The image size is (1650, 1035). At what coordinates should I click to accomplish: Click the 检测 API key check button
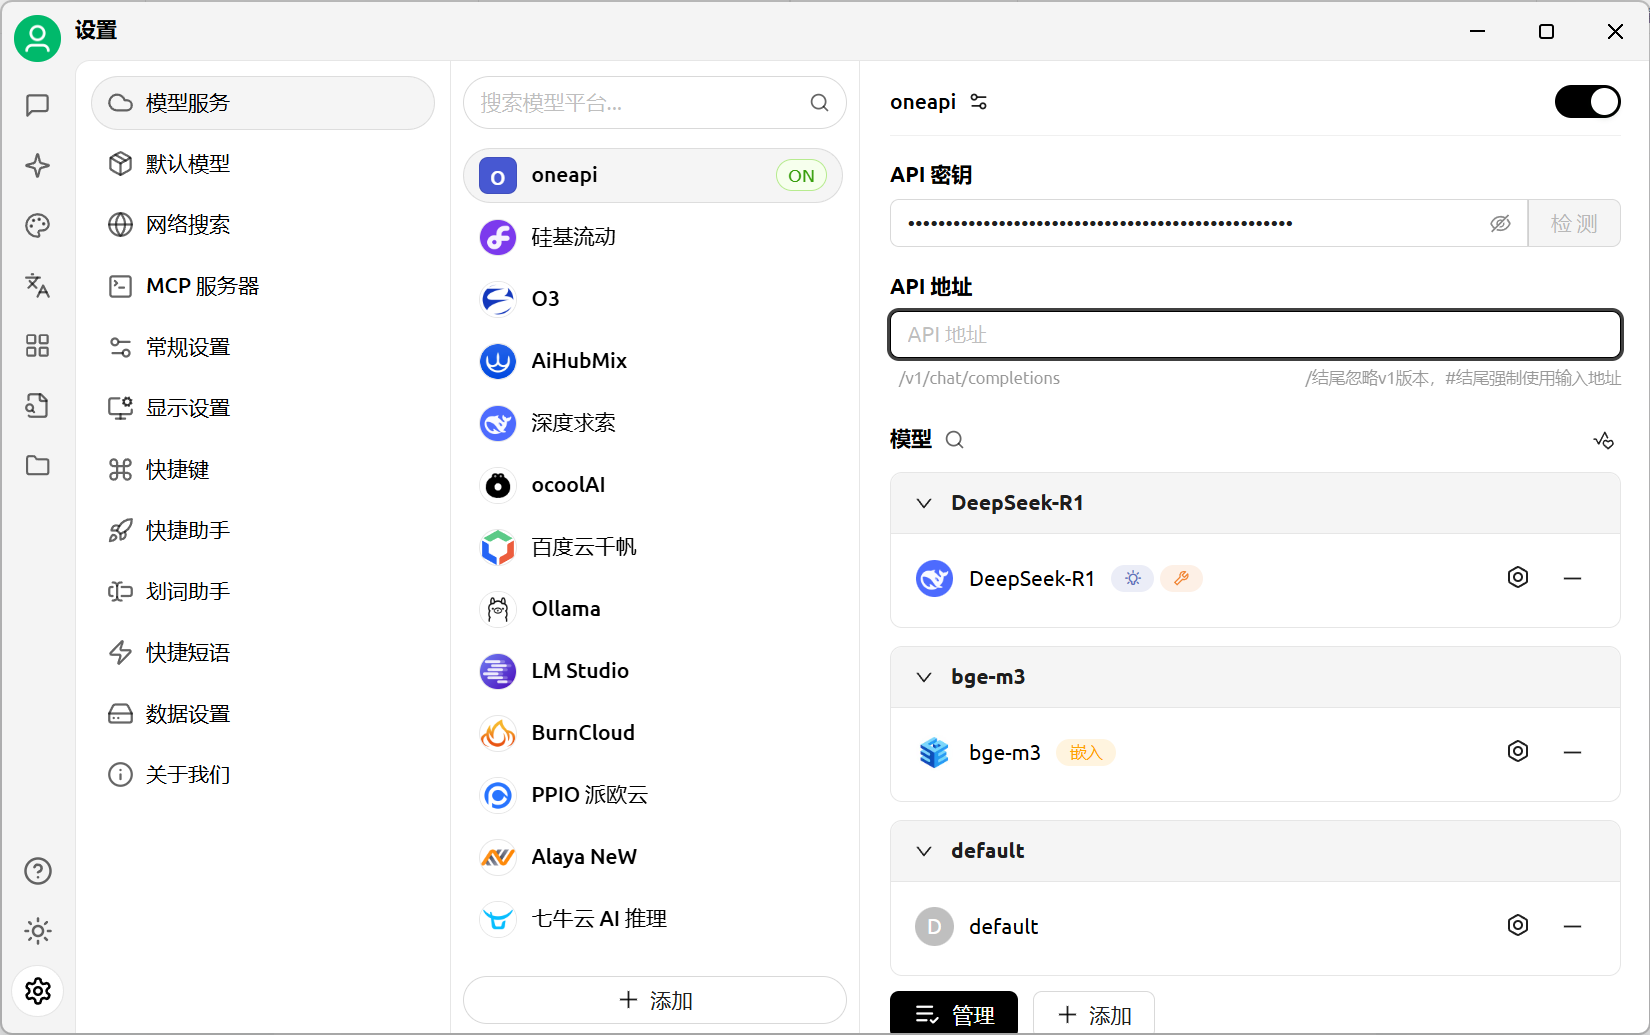[x=1574, y=223]
